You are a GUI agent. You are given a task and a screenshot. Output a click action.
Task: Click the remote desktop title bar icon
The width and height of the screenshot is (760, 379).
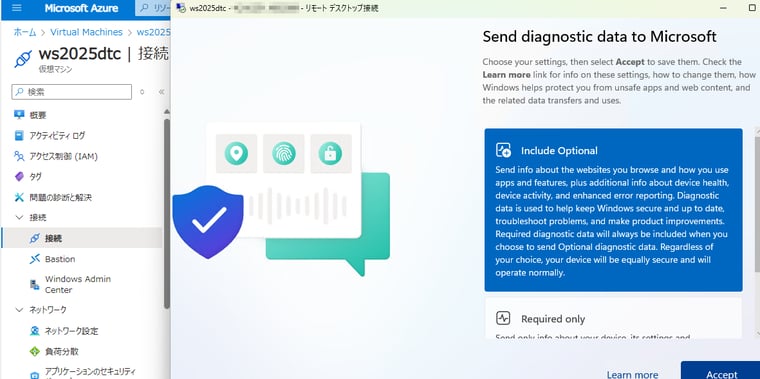180,8
